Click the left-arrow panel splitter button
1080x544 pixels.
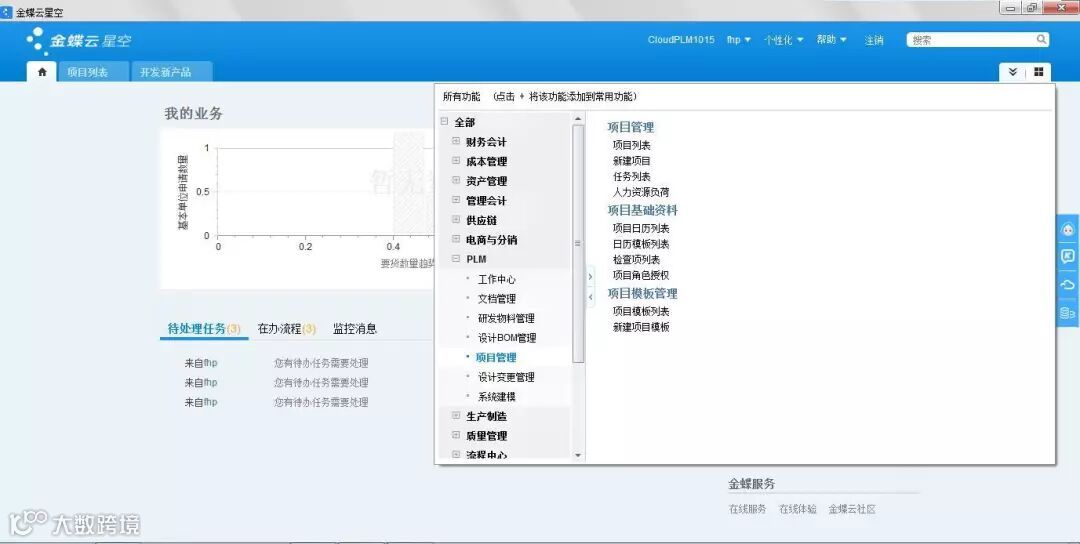590,297
